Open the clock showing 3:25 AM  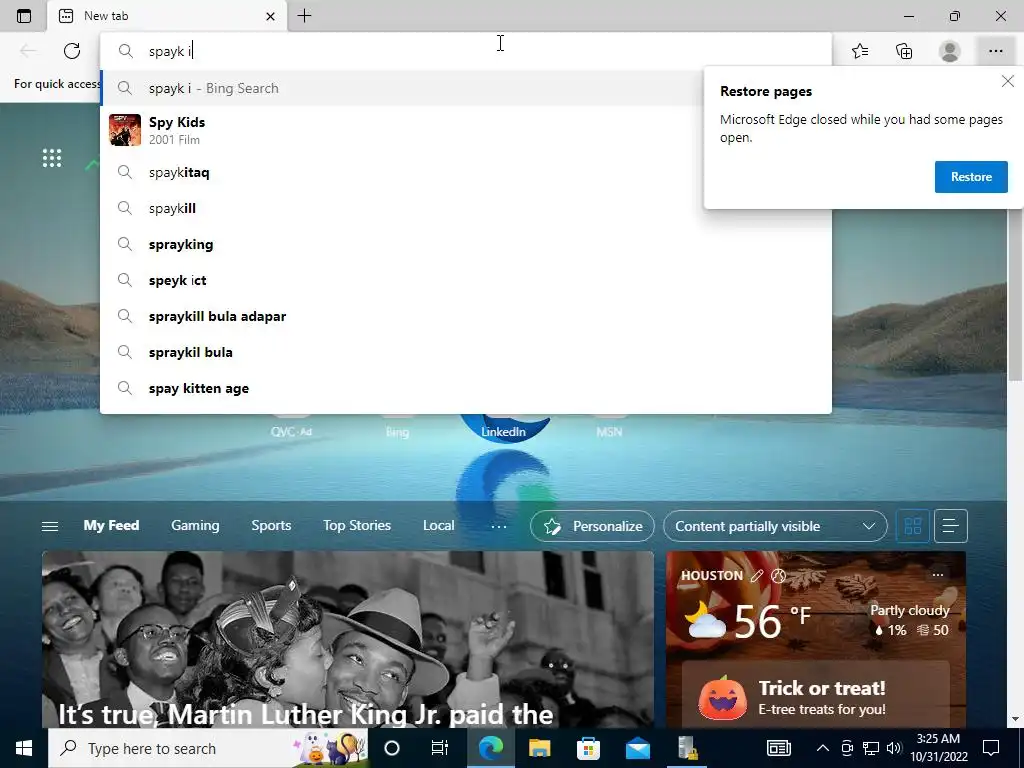(x=938, y=748)
